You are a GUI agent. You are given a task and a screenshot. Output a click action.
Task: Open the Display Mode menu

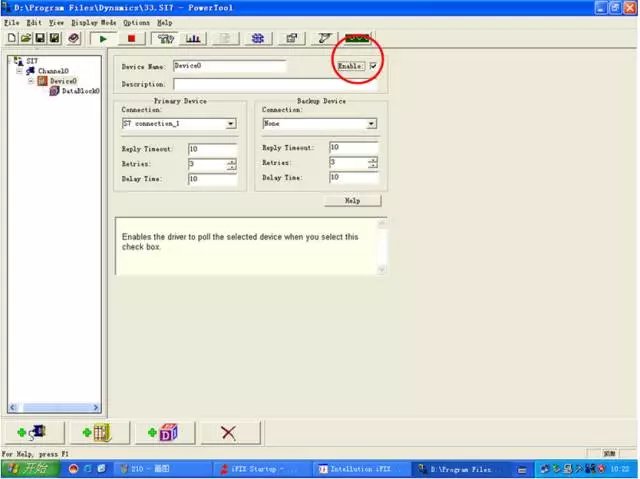click(93, 22)
